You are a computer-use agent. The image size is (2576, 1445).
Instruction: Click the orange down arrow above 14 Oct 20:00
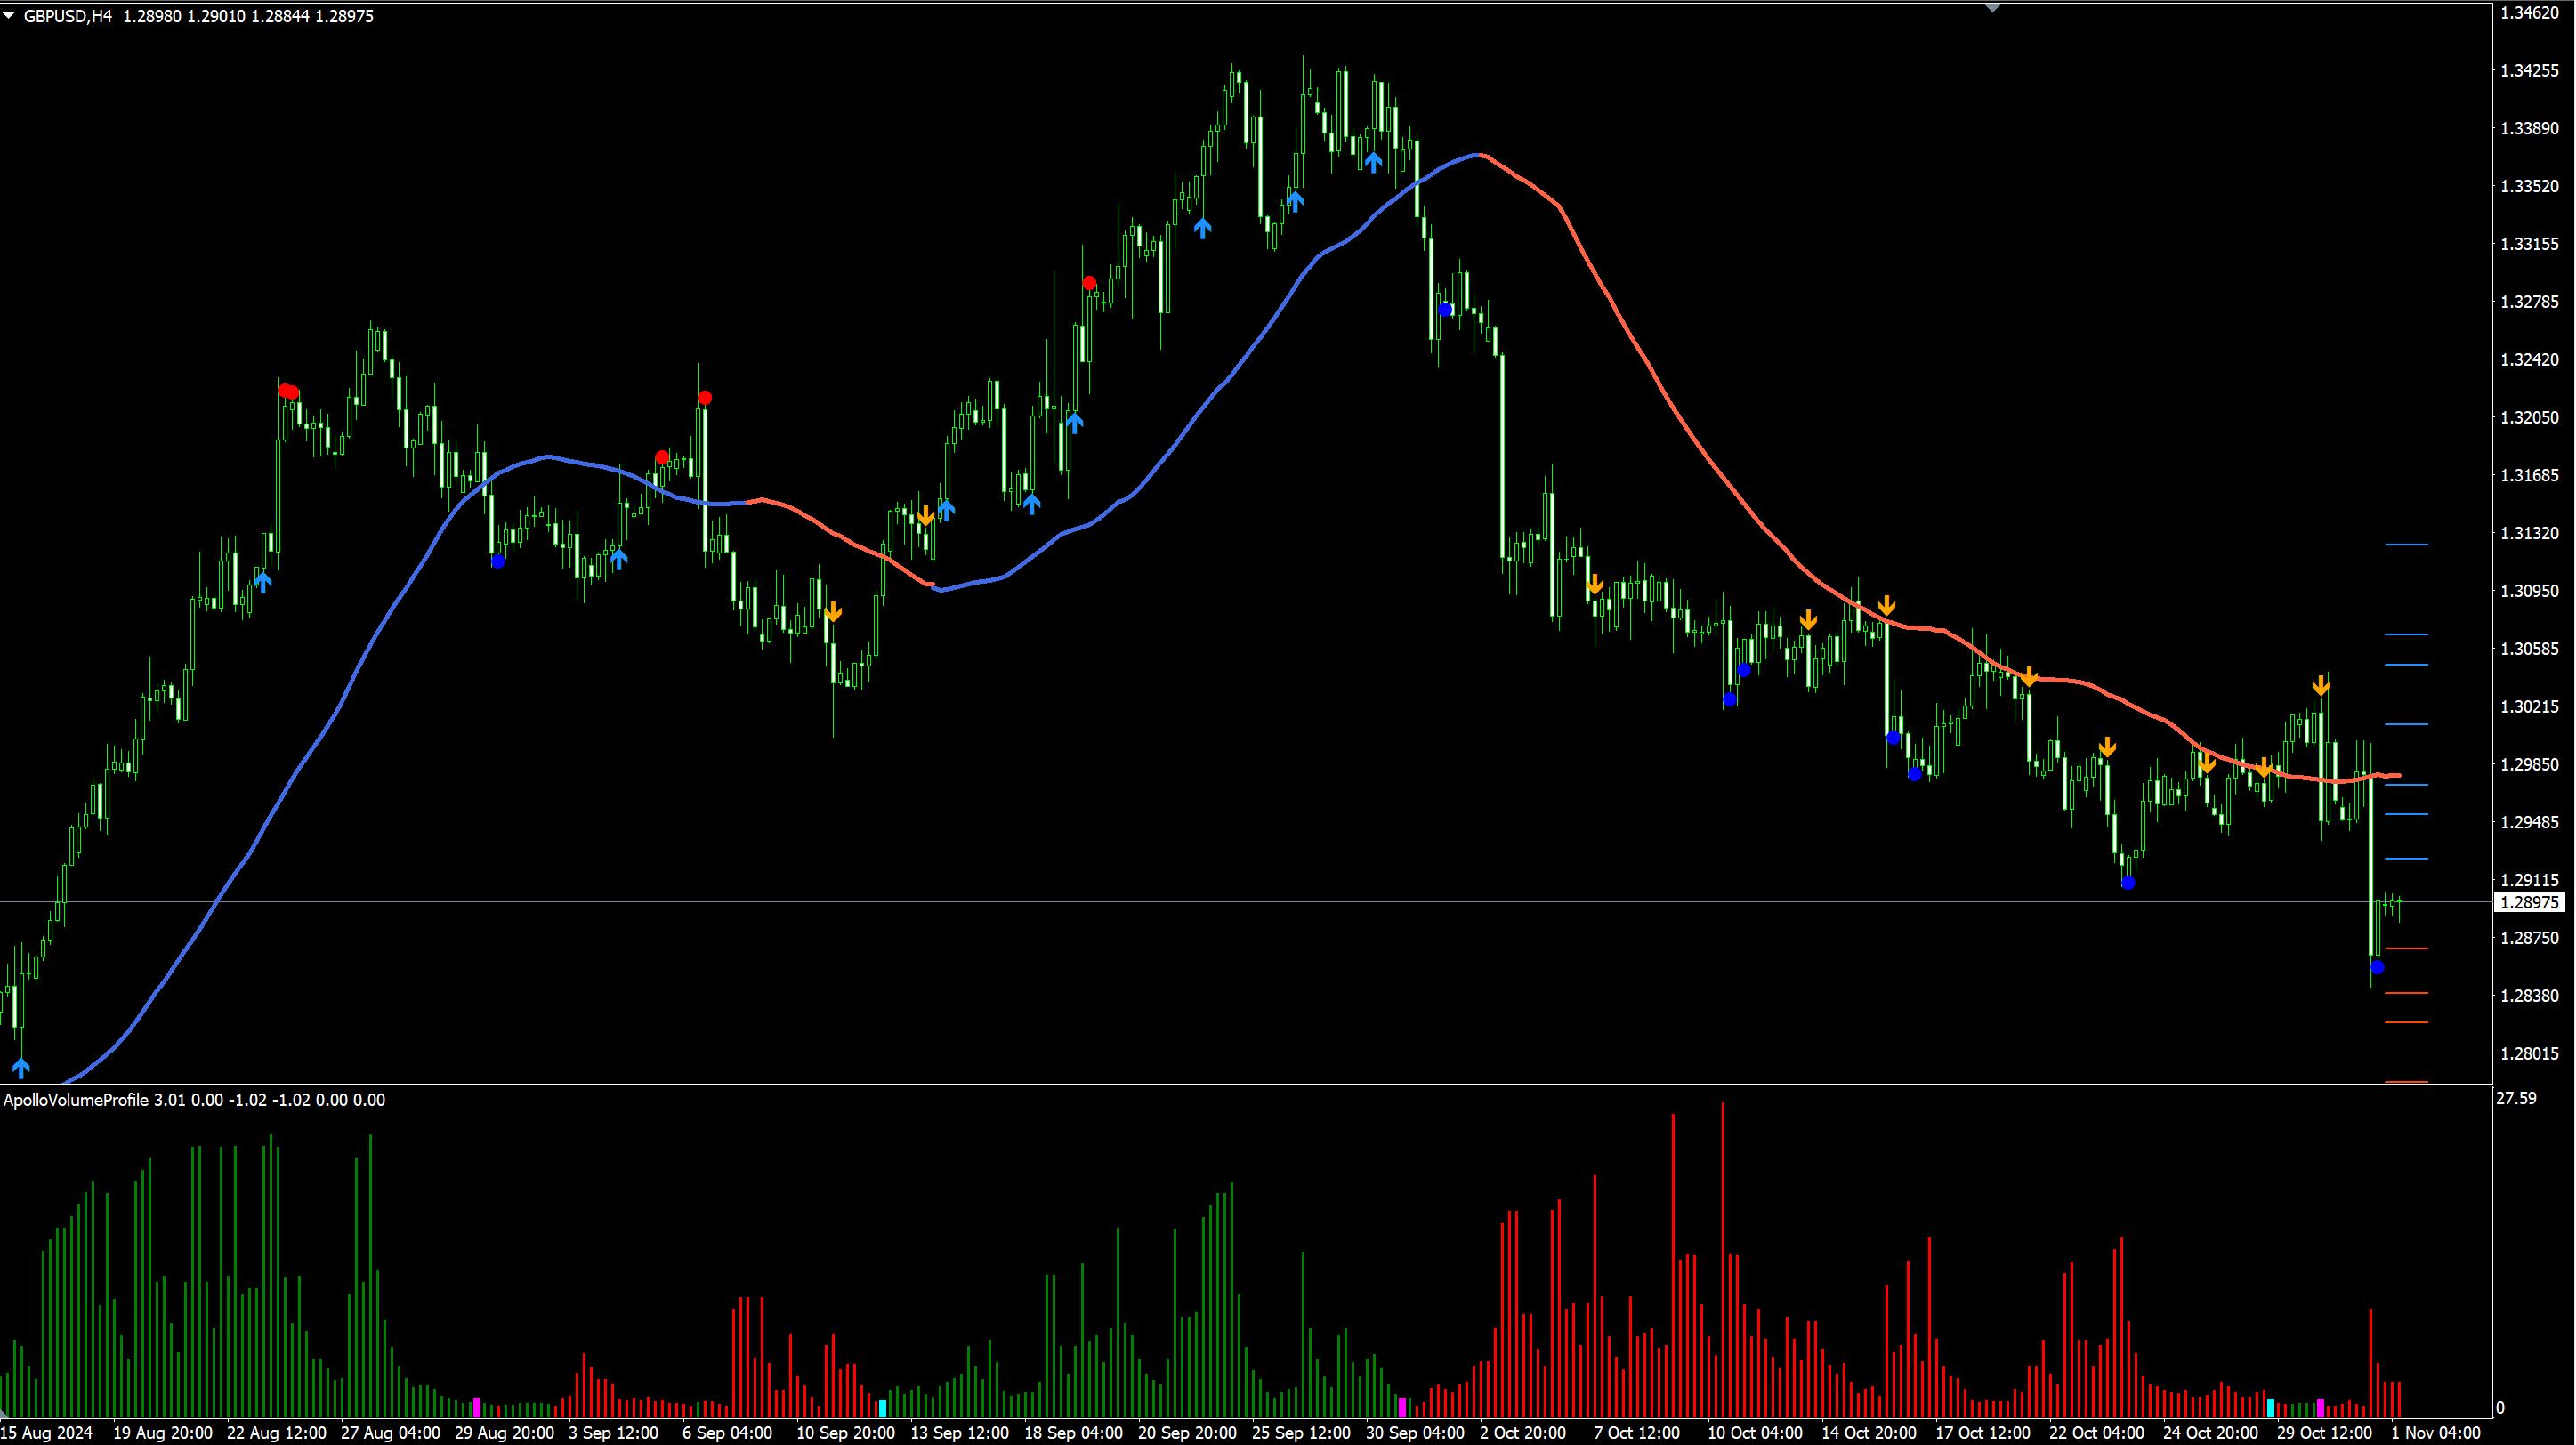[1887, 606]
